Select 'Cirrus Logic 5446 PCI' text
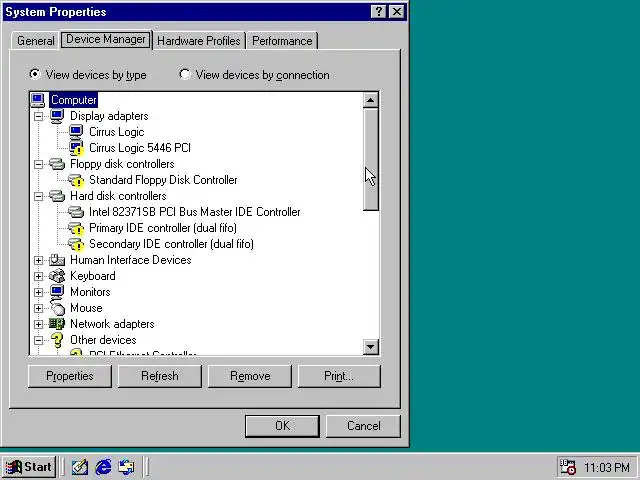The height and width of the screenshot is (480, 640). 140,148
